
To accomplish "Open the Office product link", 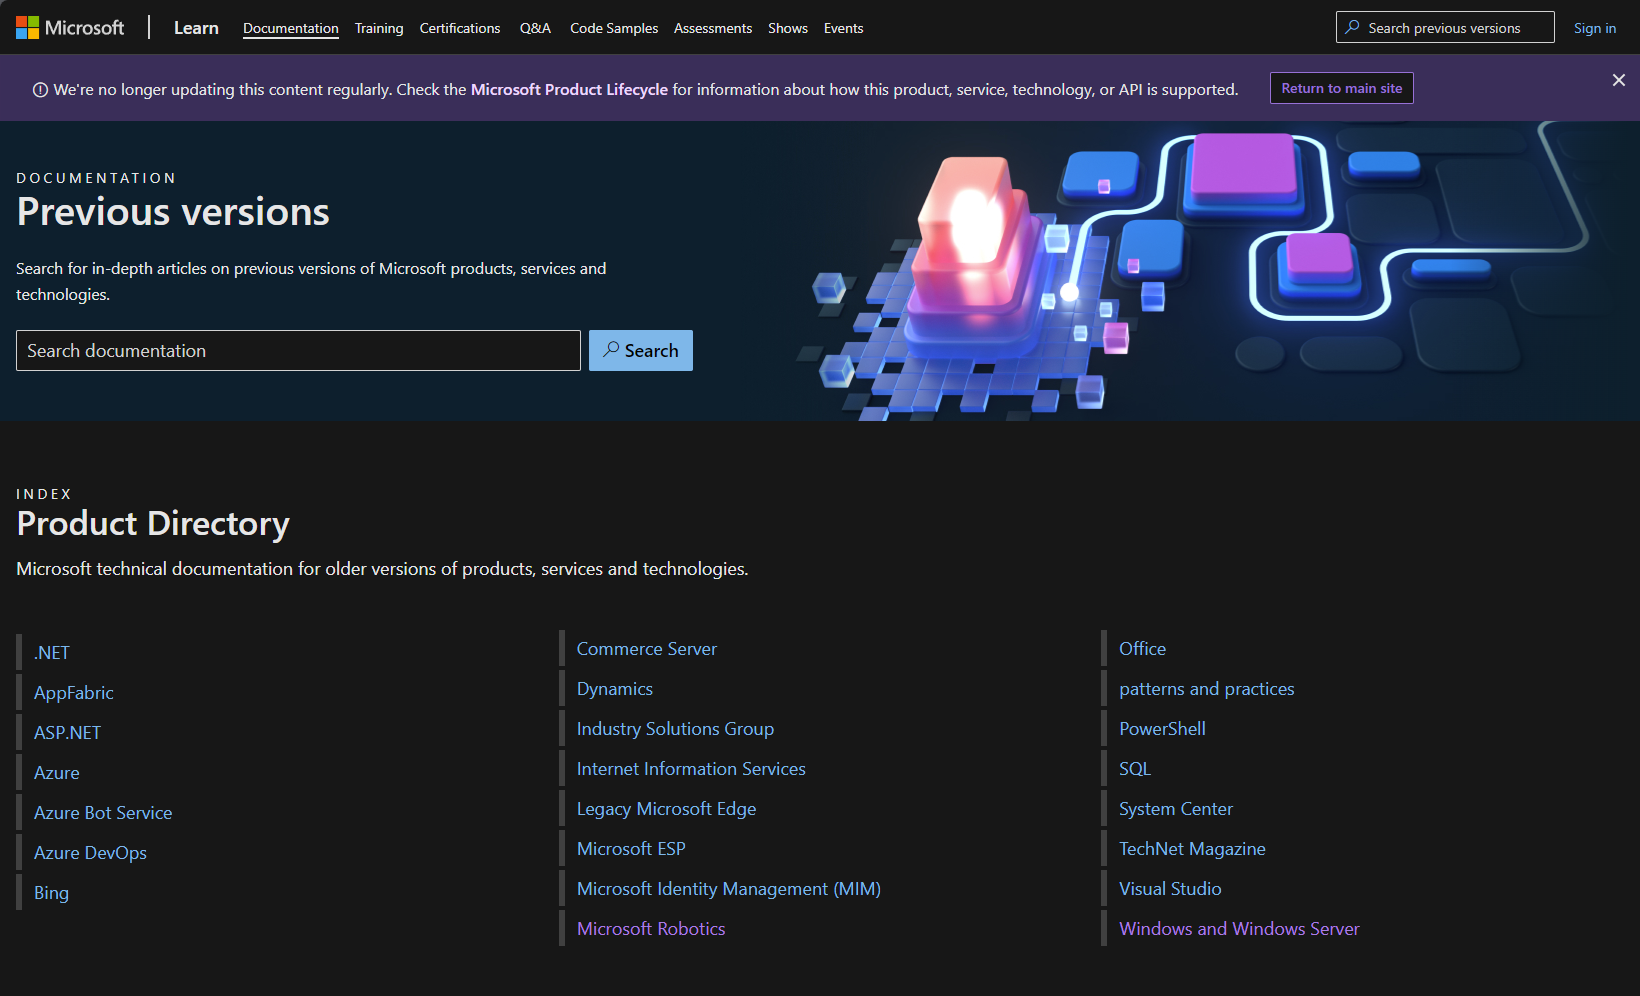I will pos(1142,649).
